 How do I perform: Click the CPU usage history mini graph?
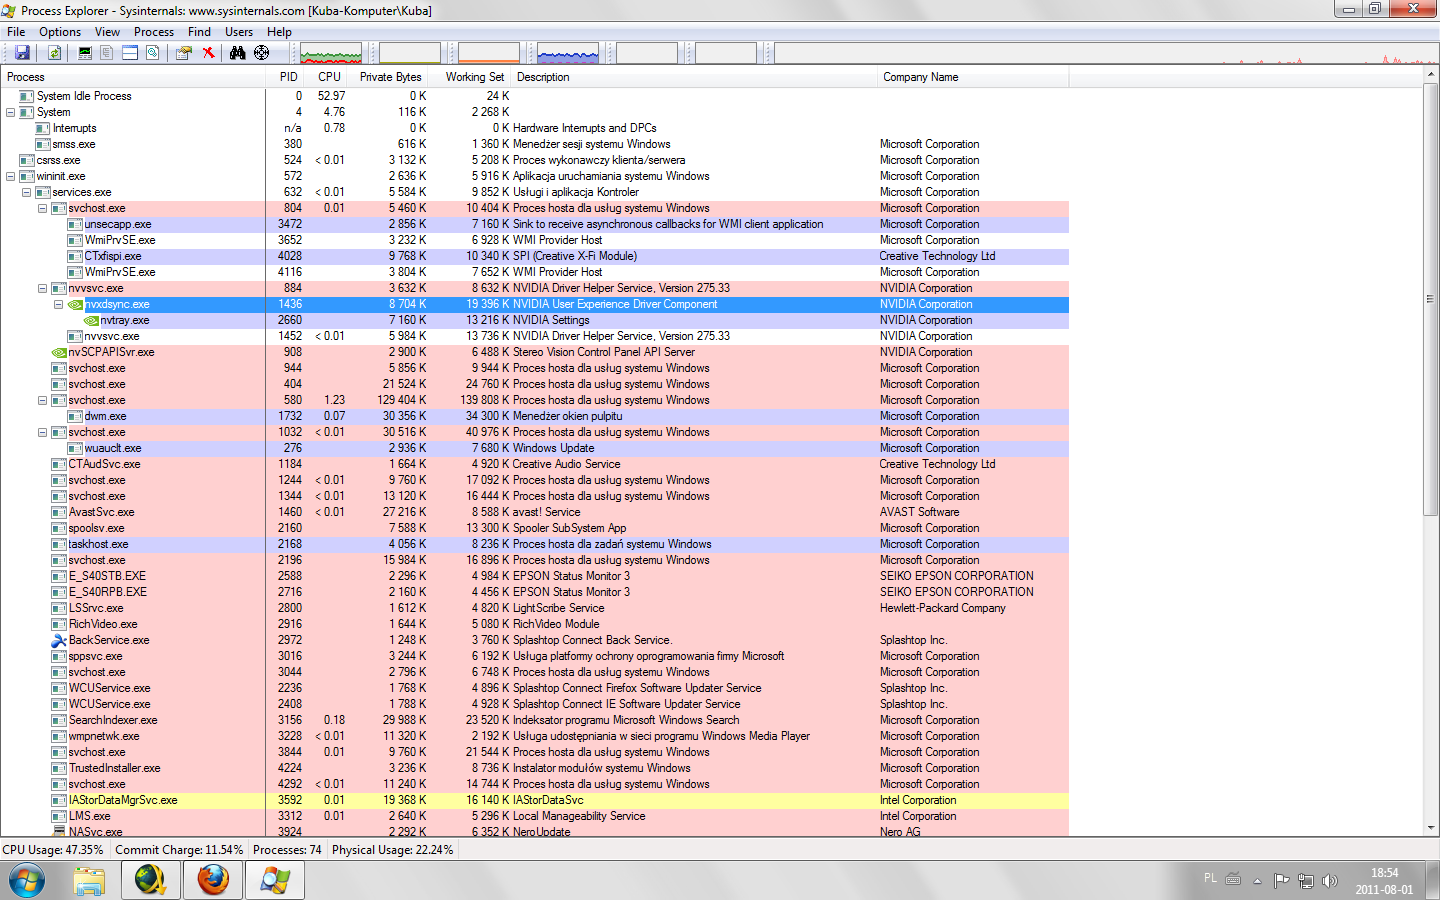coord(331,53)
